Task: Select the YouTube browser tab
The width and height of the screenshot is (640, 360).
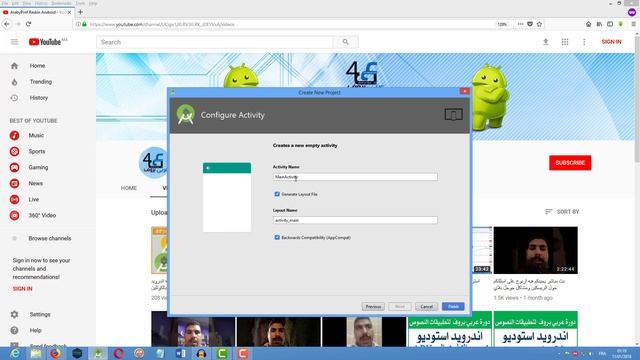Action: coord(37,12)
